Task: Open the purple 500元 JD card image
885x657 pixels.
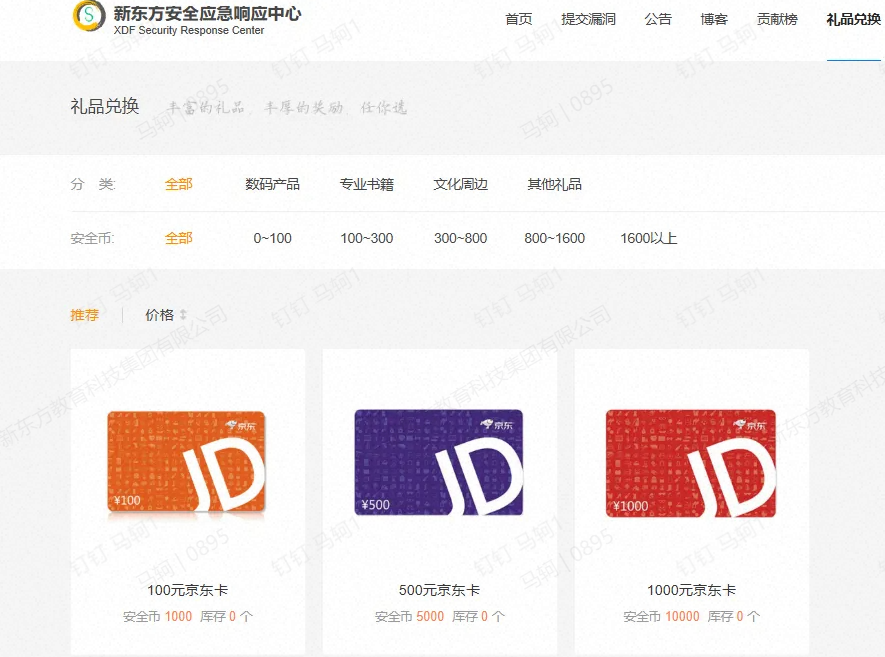Action: tap(439, 463)
